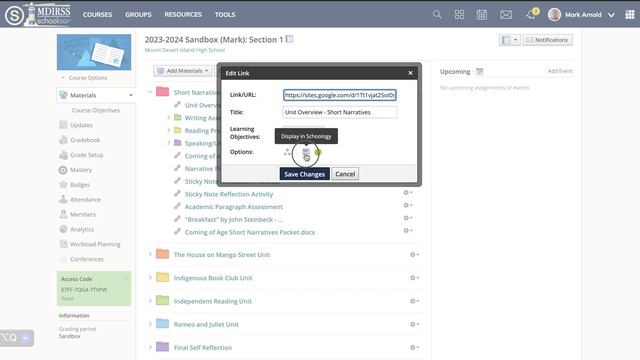Click Save Changes button
This screenshot has height=360, width=640.
[x=304, y=174]
